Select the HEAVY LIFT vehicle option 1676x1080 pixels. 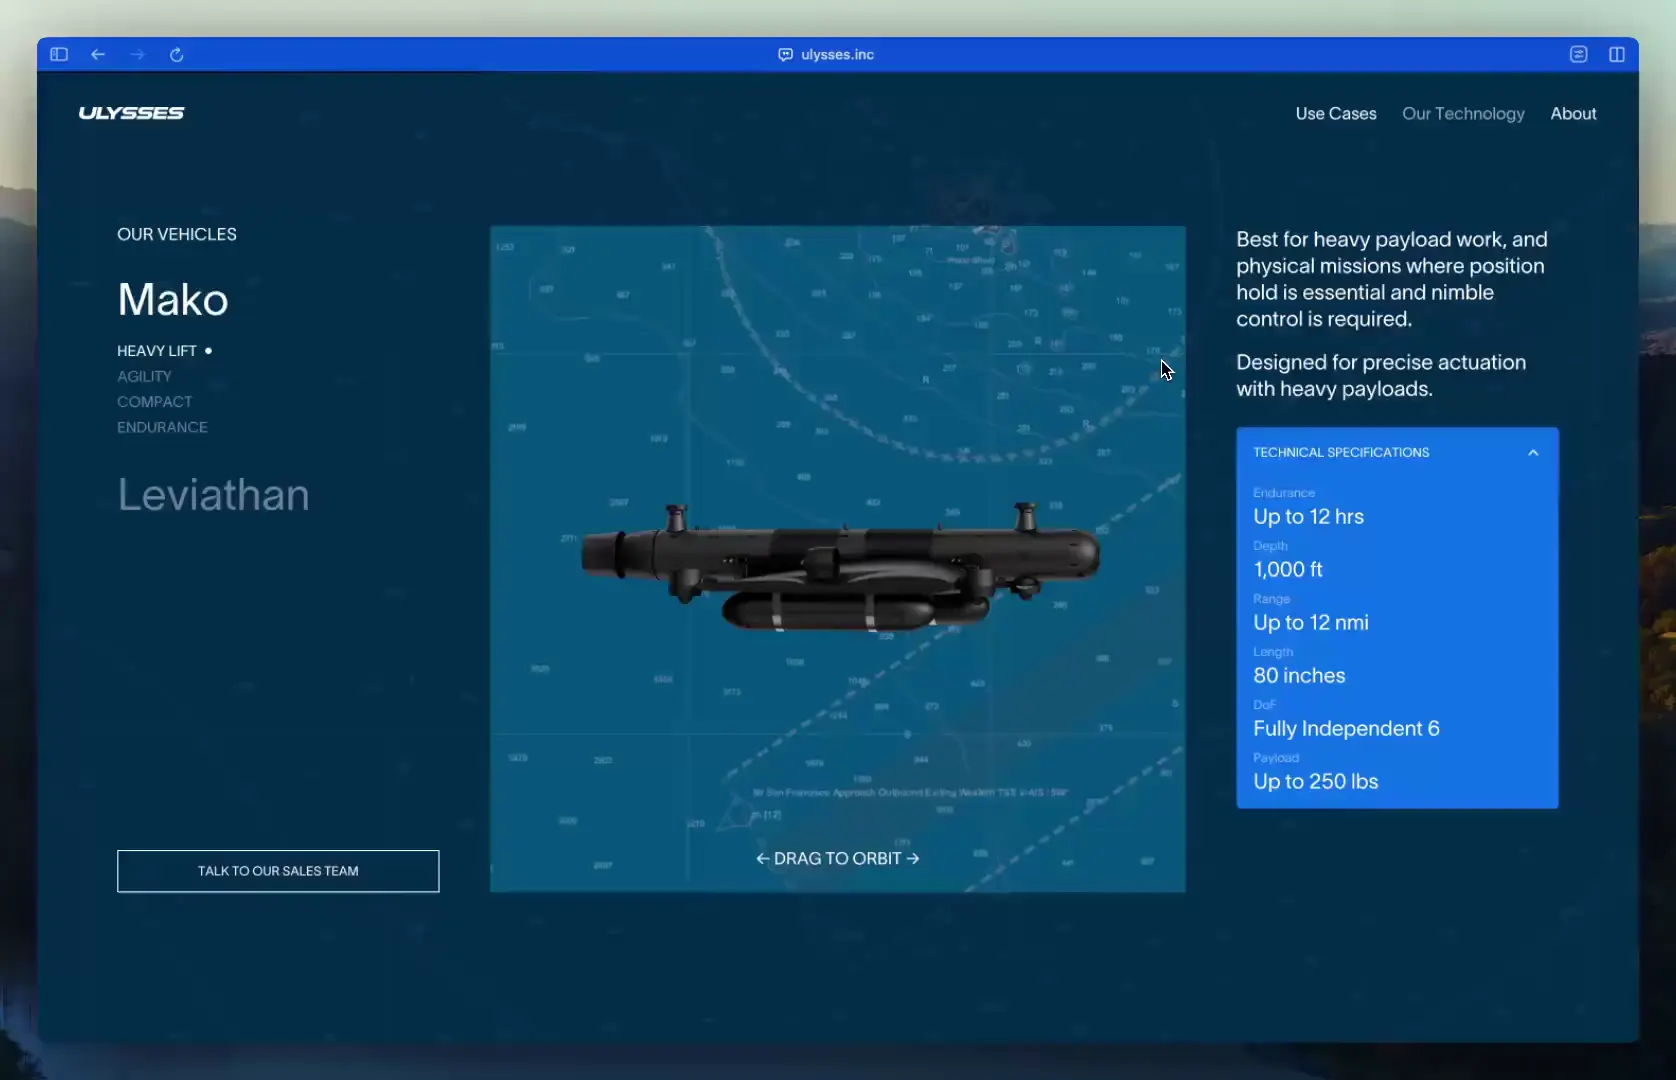(x=157, y=351)
